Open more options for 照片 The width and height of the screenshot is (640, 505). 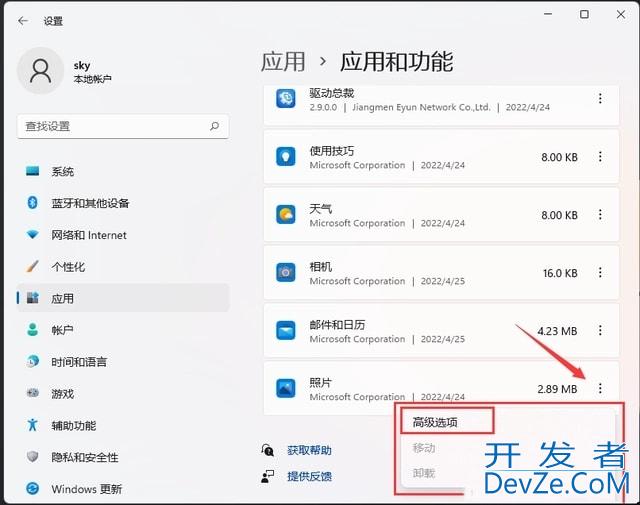pos(600,389)
